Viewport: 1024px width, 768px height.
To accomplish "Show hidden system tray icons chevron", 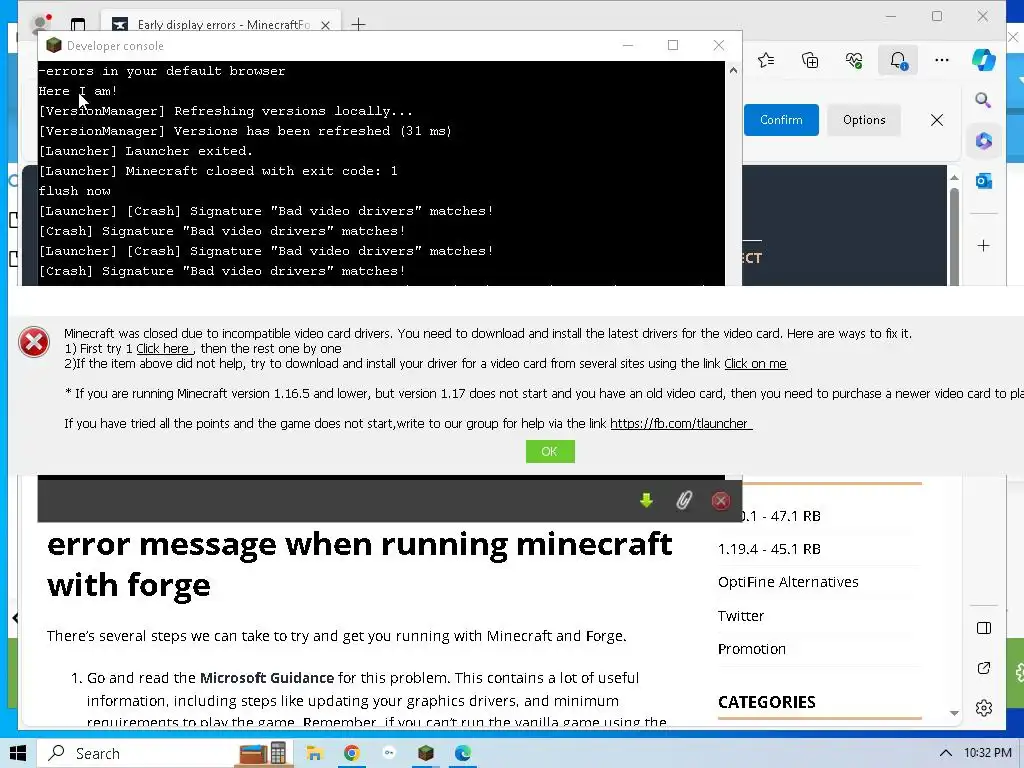I will point(945,753).
